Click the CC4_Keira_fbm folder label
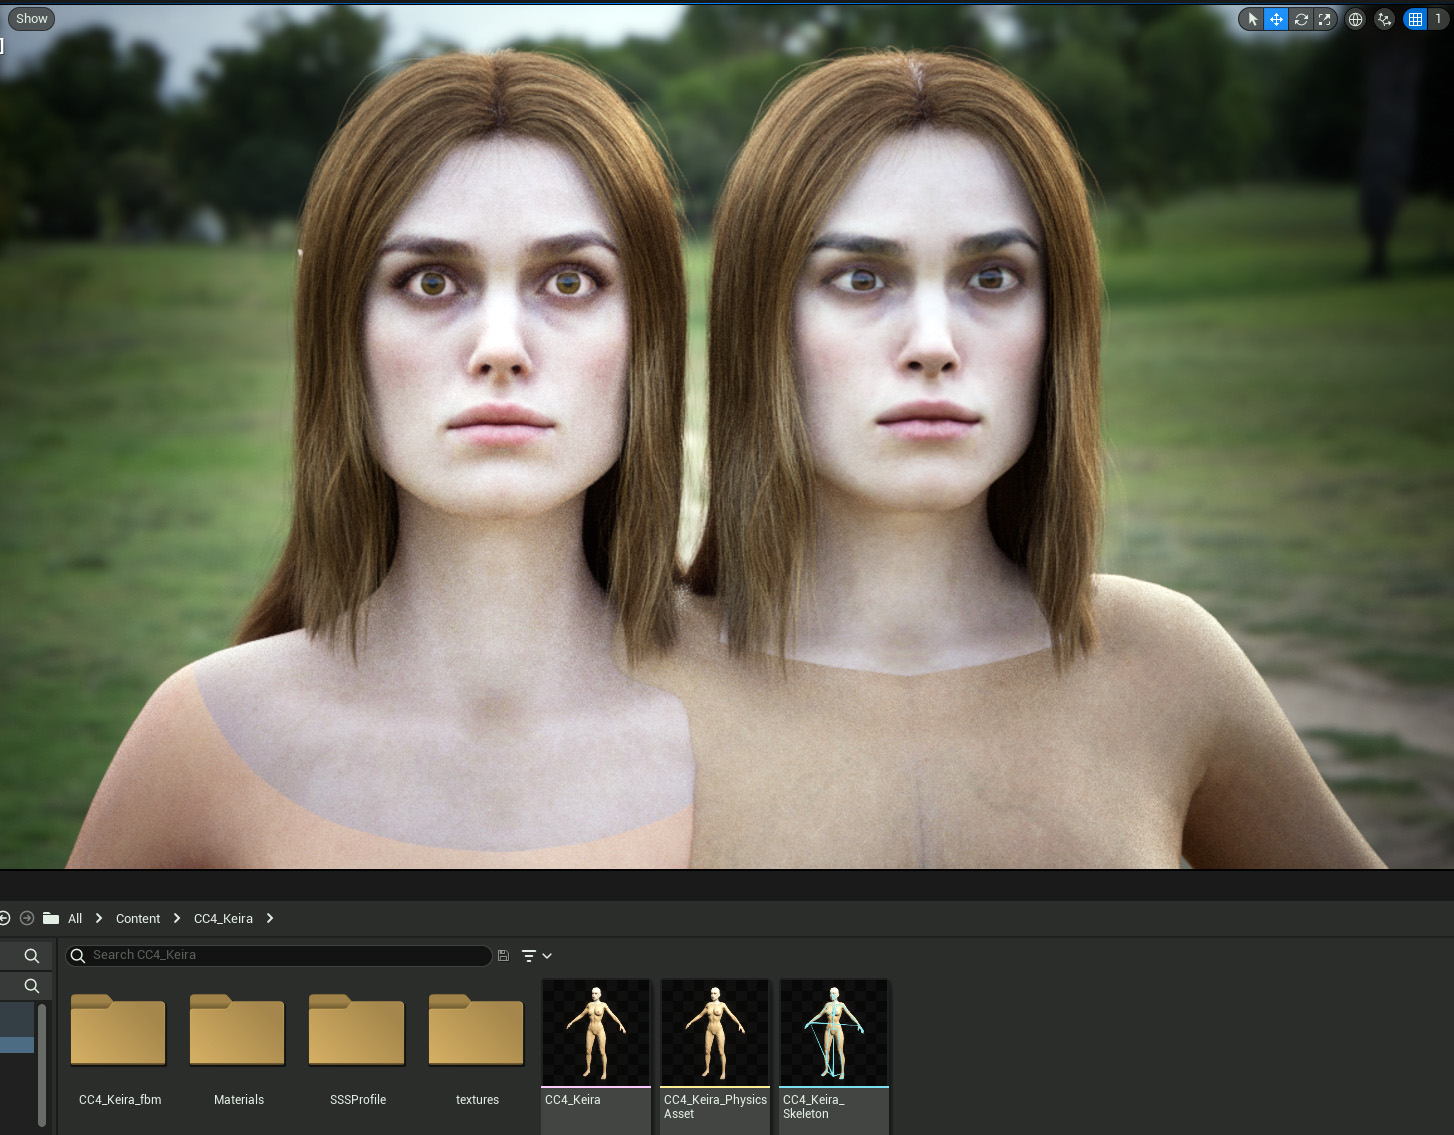Screen dimensions: 1454x1135 coord(120,1100)
